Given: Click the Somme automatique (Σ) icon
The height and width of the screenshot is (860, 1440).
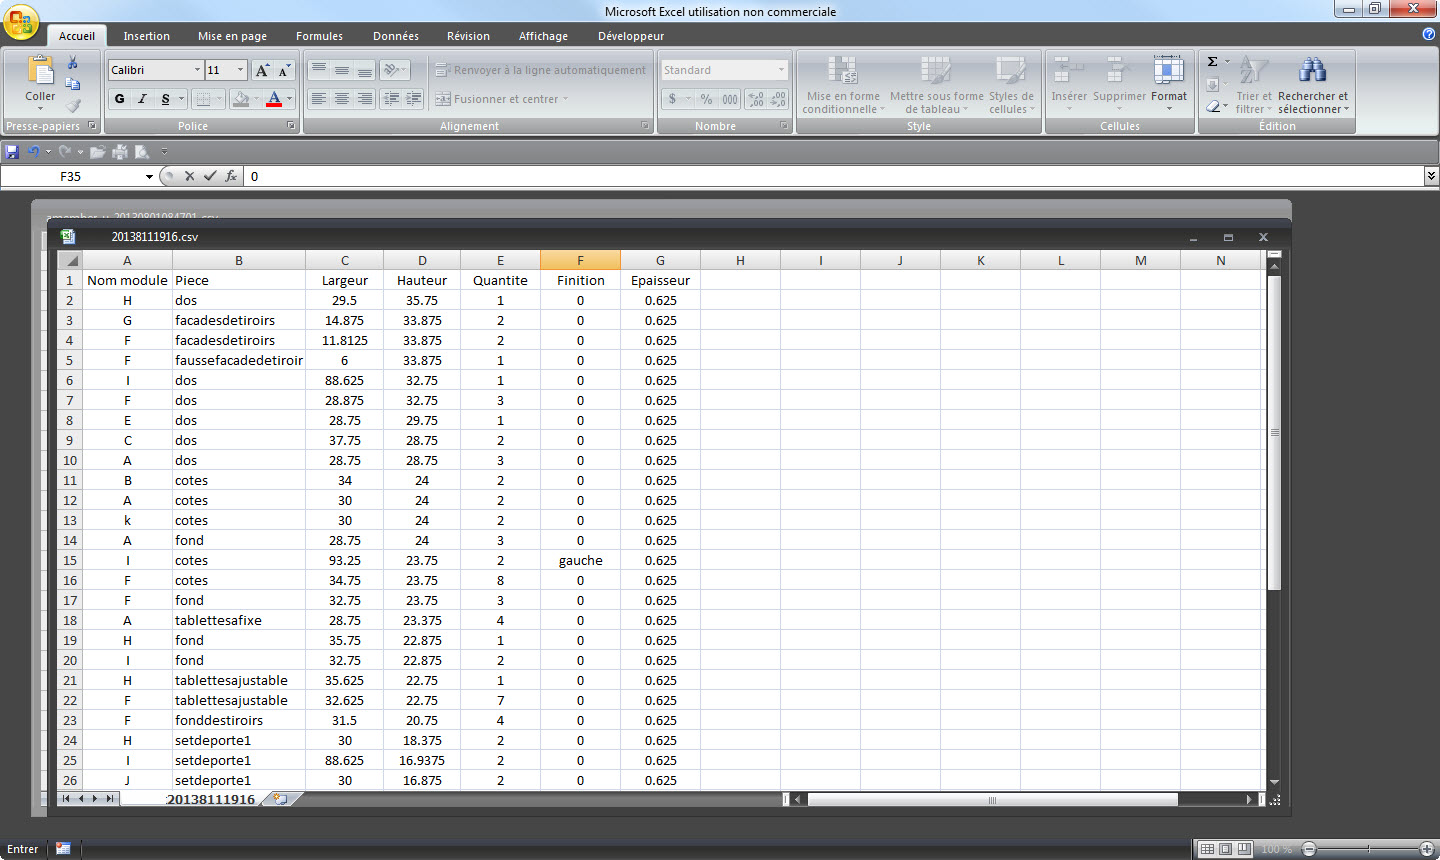Looking at the screenshot, I should click(1213, 62).
